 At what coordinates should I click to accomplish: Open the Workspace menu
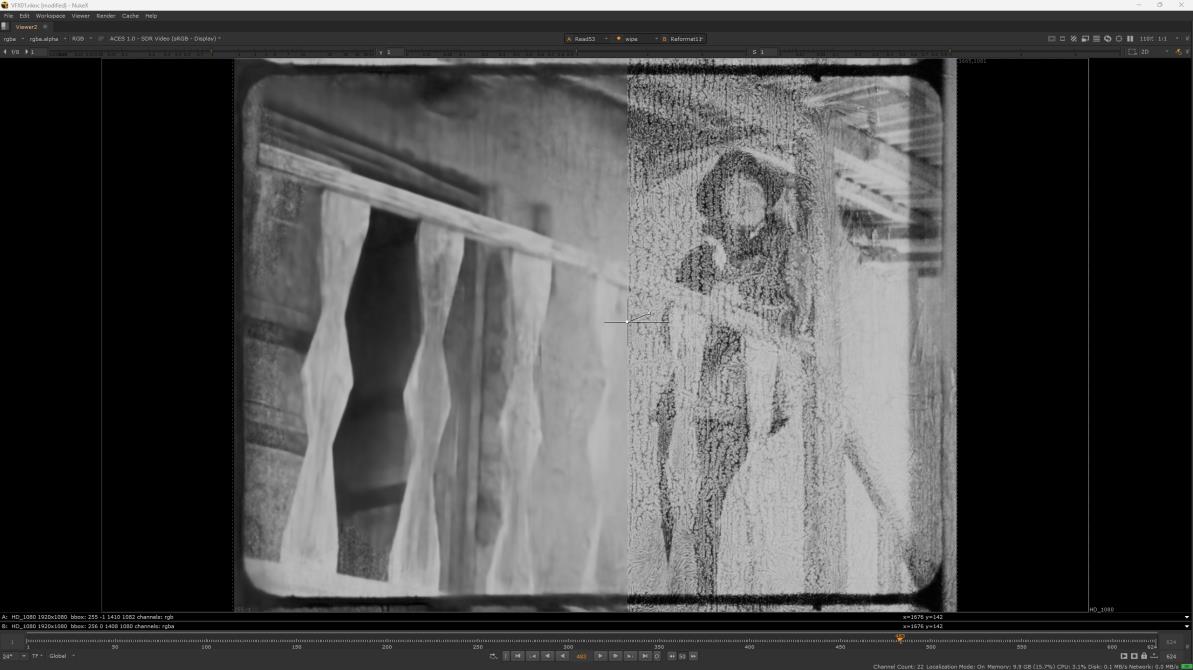coord(50,16)
